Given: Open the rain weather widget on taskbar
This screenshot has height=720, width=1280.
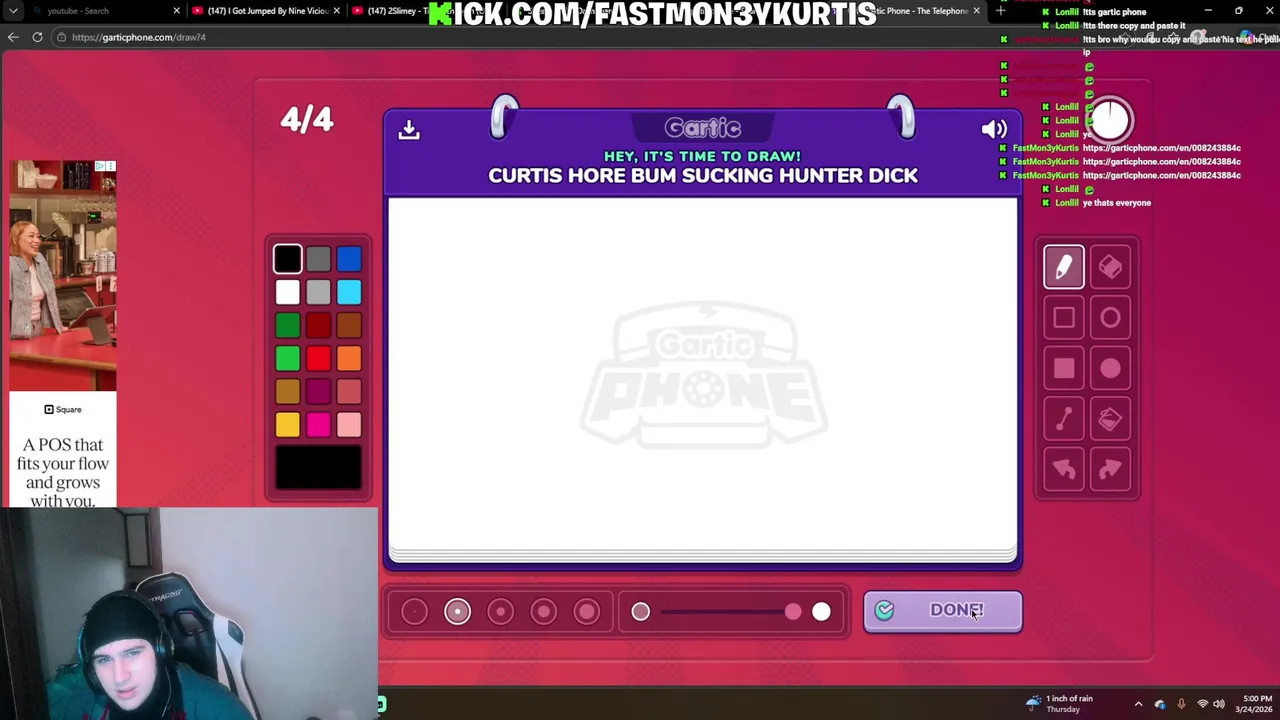Looking at the screenshot, I should coord(1059,704).
